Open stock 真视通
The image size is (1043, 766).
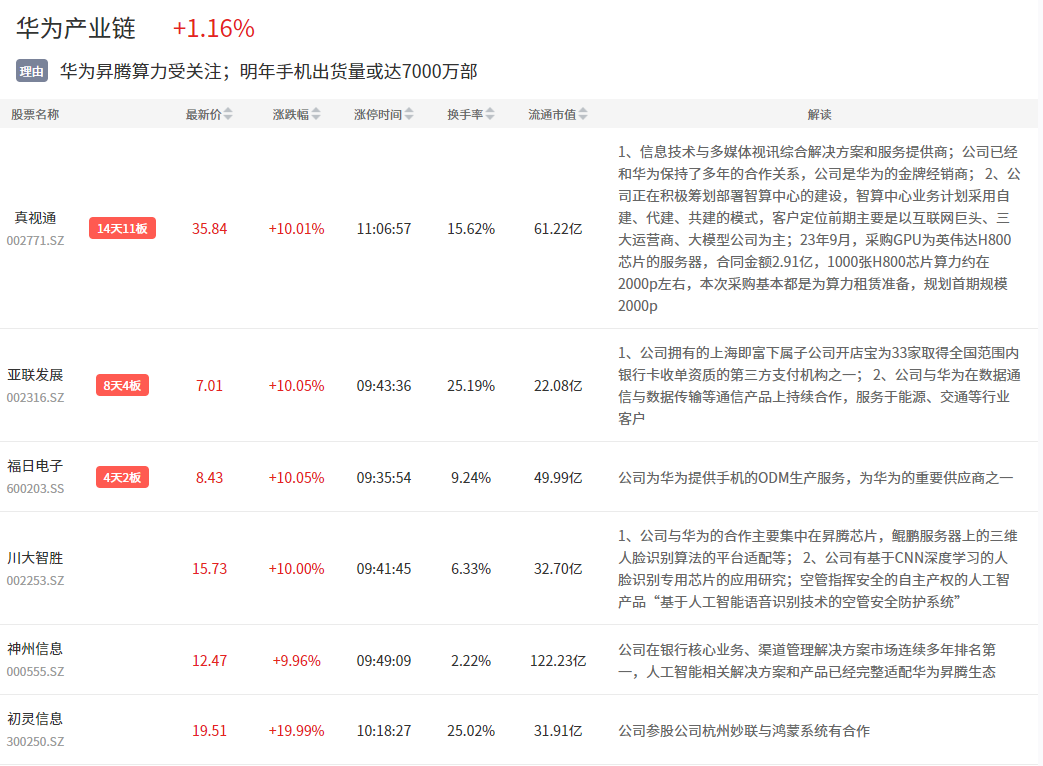tap(35, 217)
